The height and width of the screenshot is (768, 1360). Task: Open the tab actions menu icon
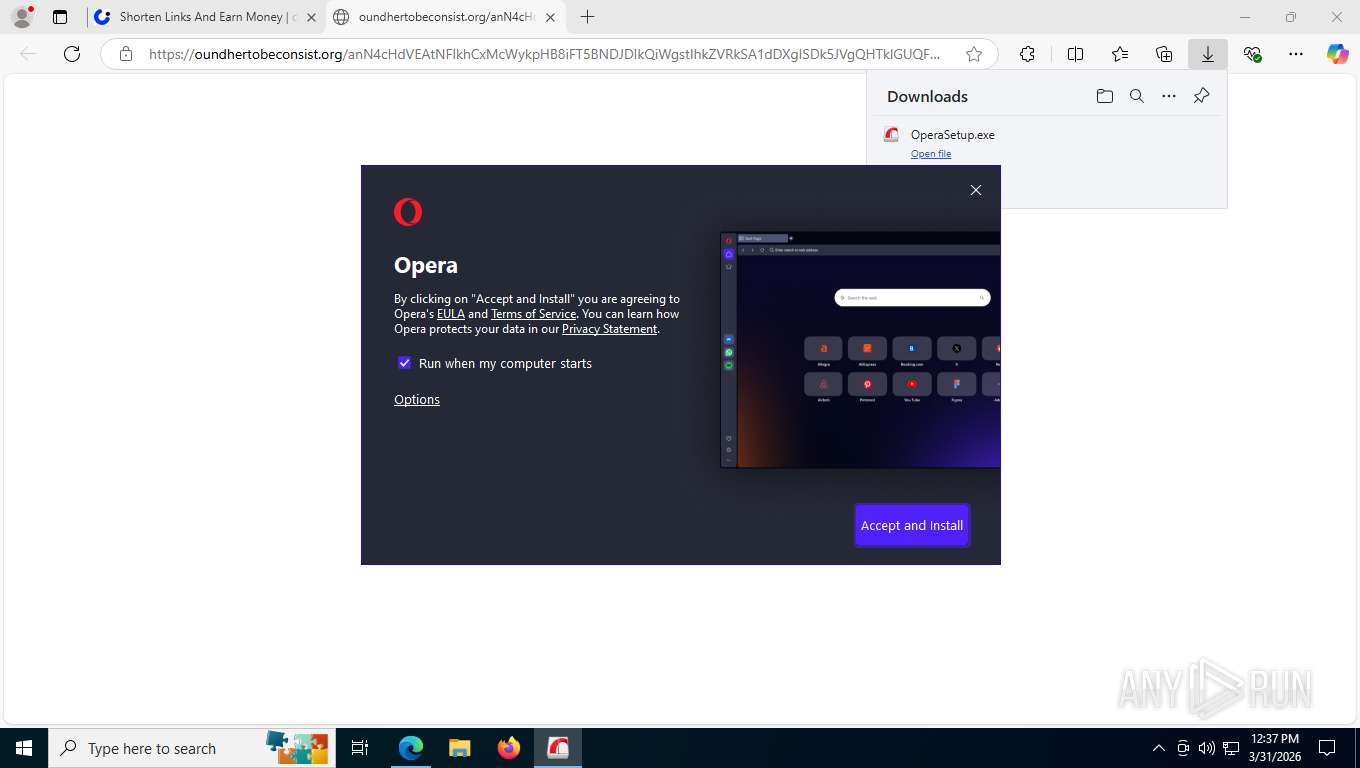click(60, 17)
